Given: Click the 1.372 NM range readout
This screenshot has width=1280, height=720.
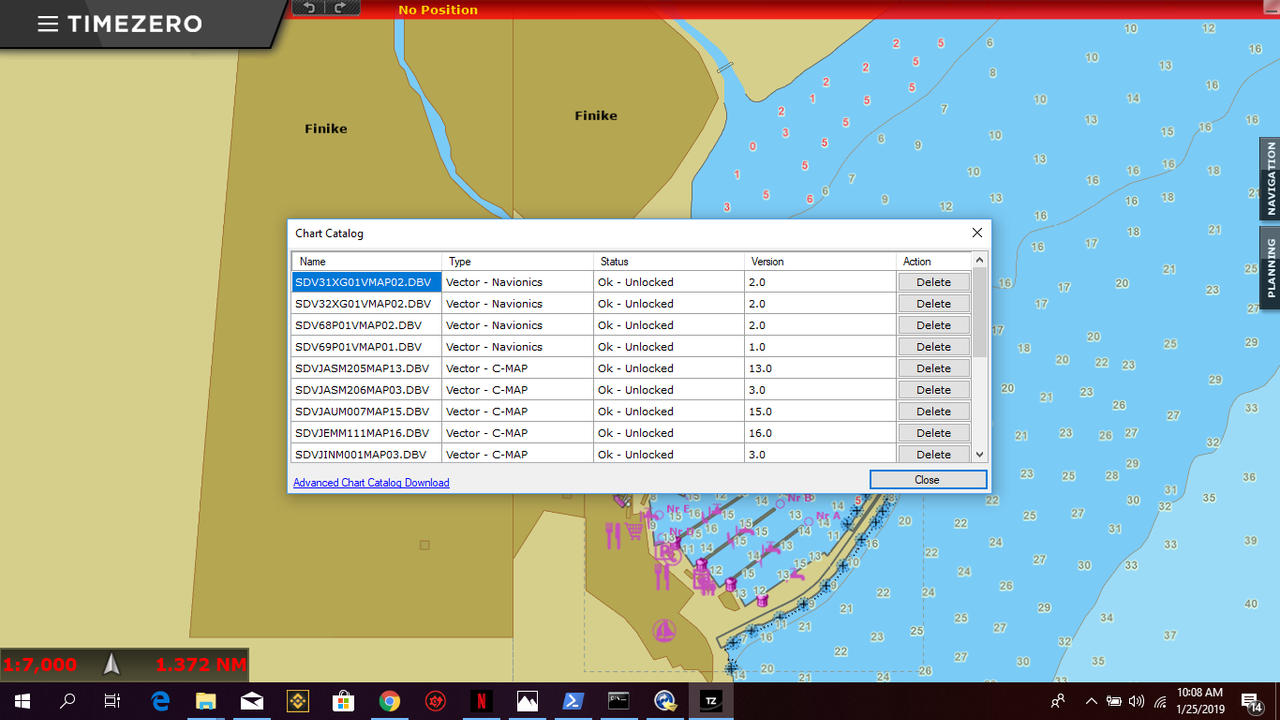Looking at the screenshot, I should click(x=200, y=664).
